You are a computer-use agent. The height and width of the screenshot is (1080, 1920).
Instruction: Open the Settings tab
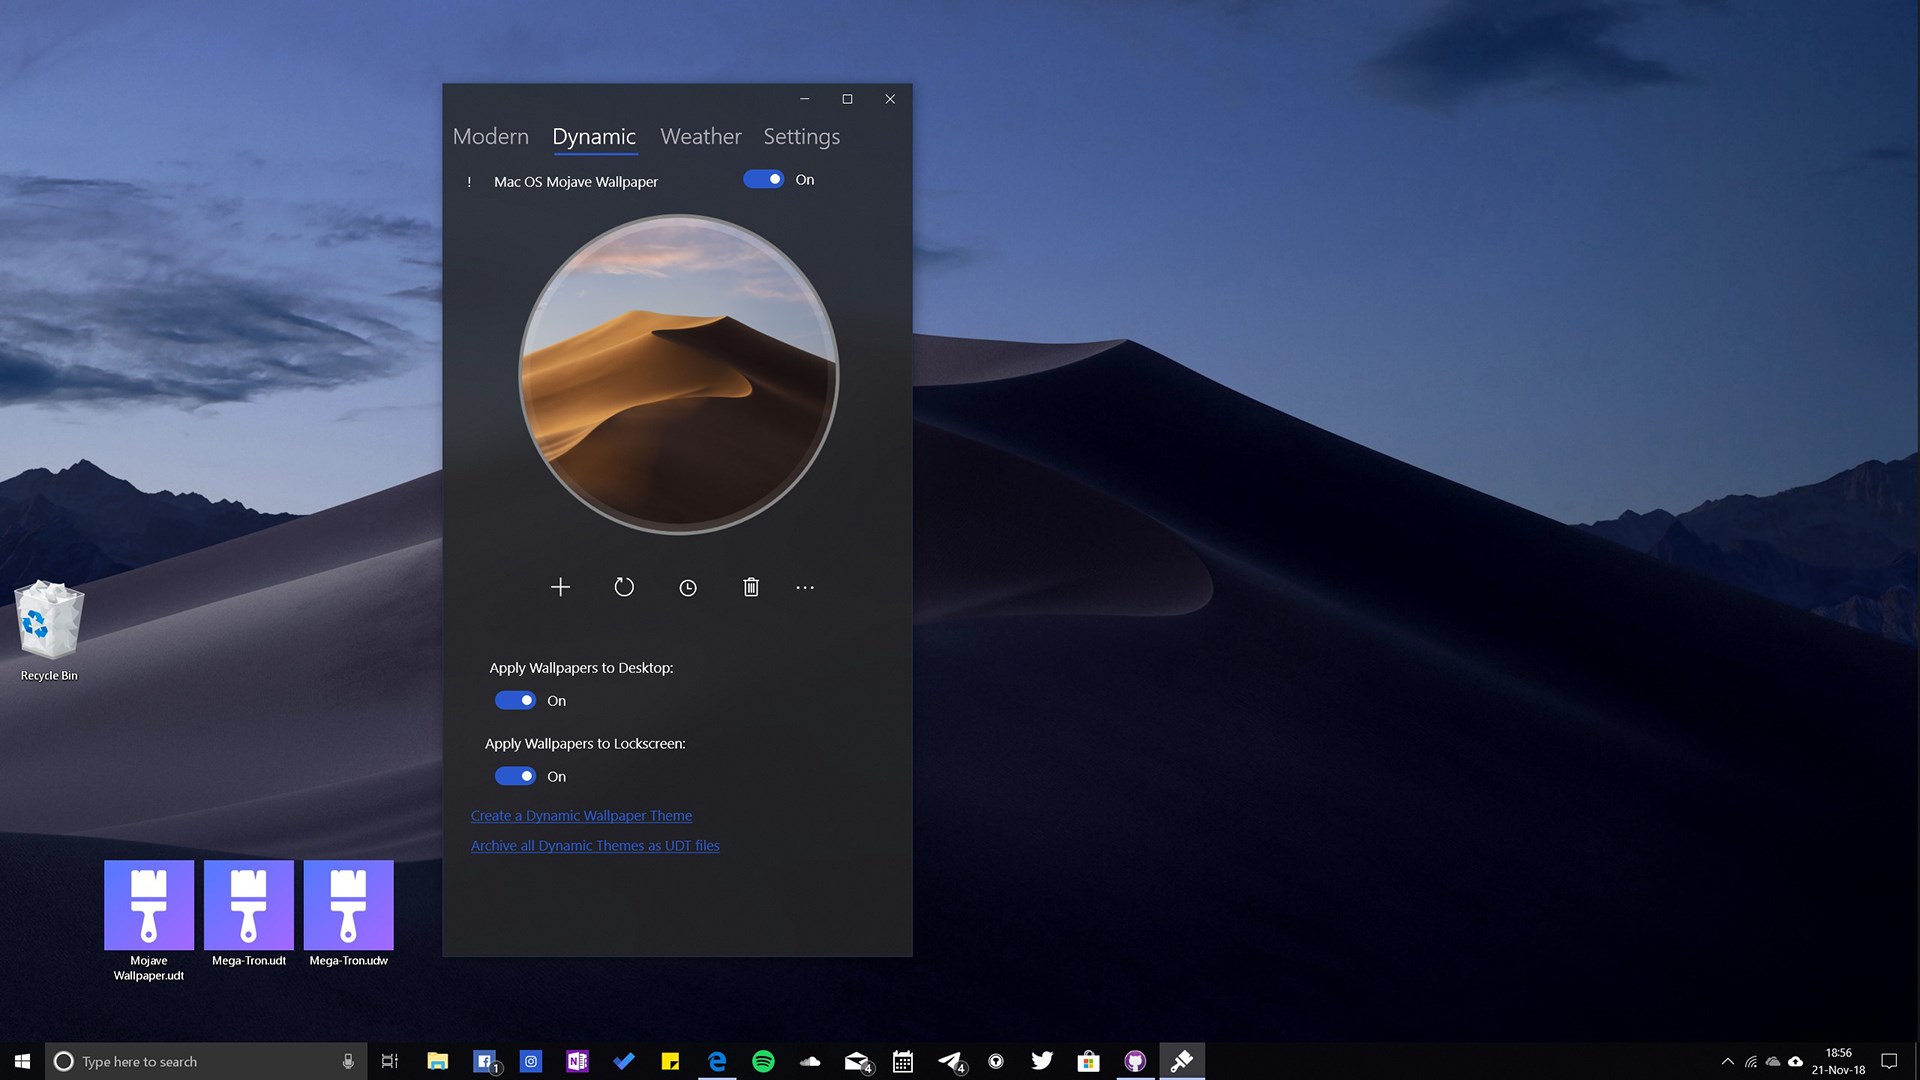click(x=801, y=137)
